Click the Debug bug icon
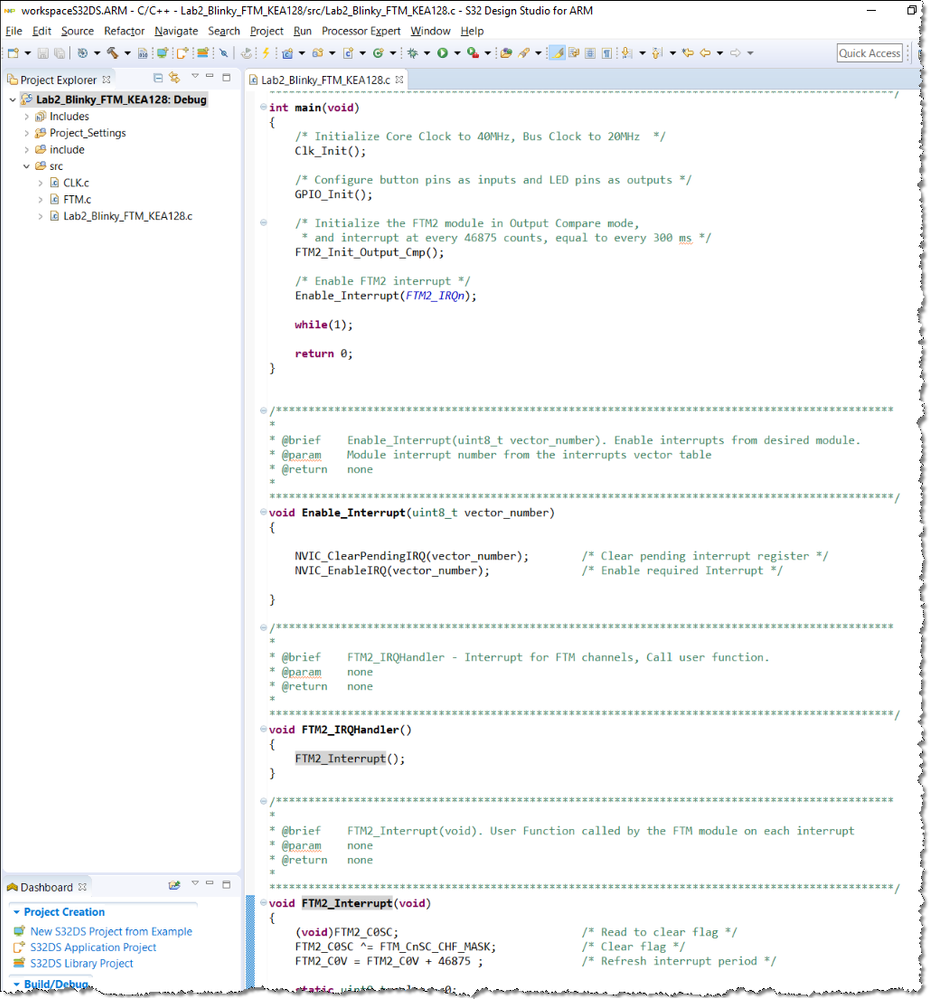929x999 pixels. click(412, 53)
